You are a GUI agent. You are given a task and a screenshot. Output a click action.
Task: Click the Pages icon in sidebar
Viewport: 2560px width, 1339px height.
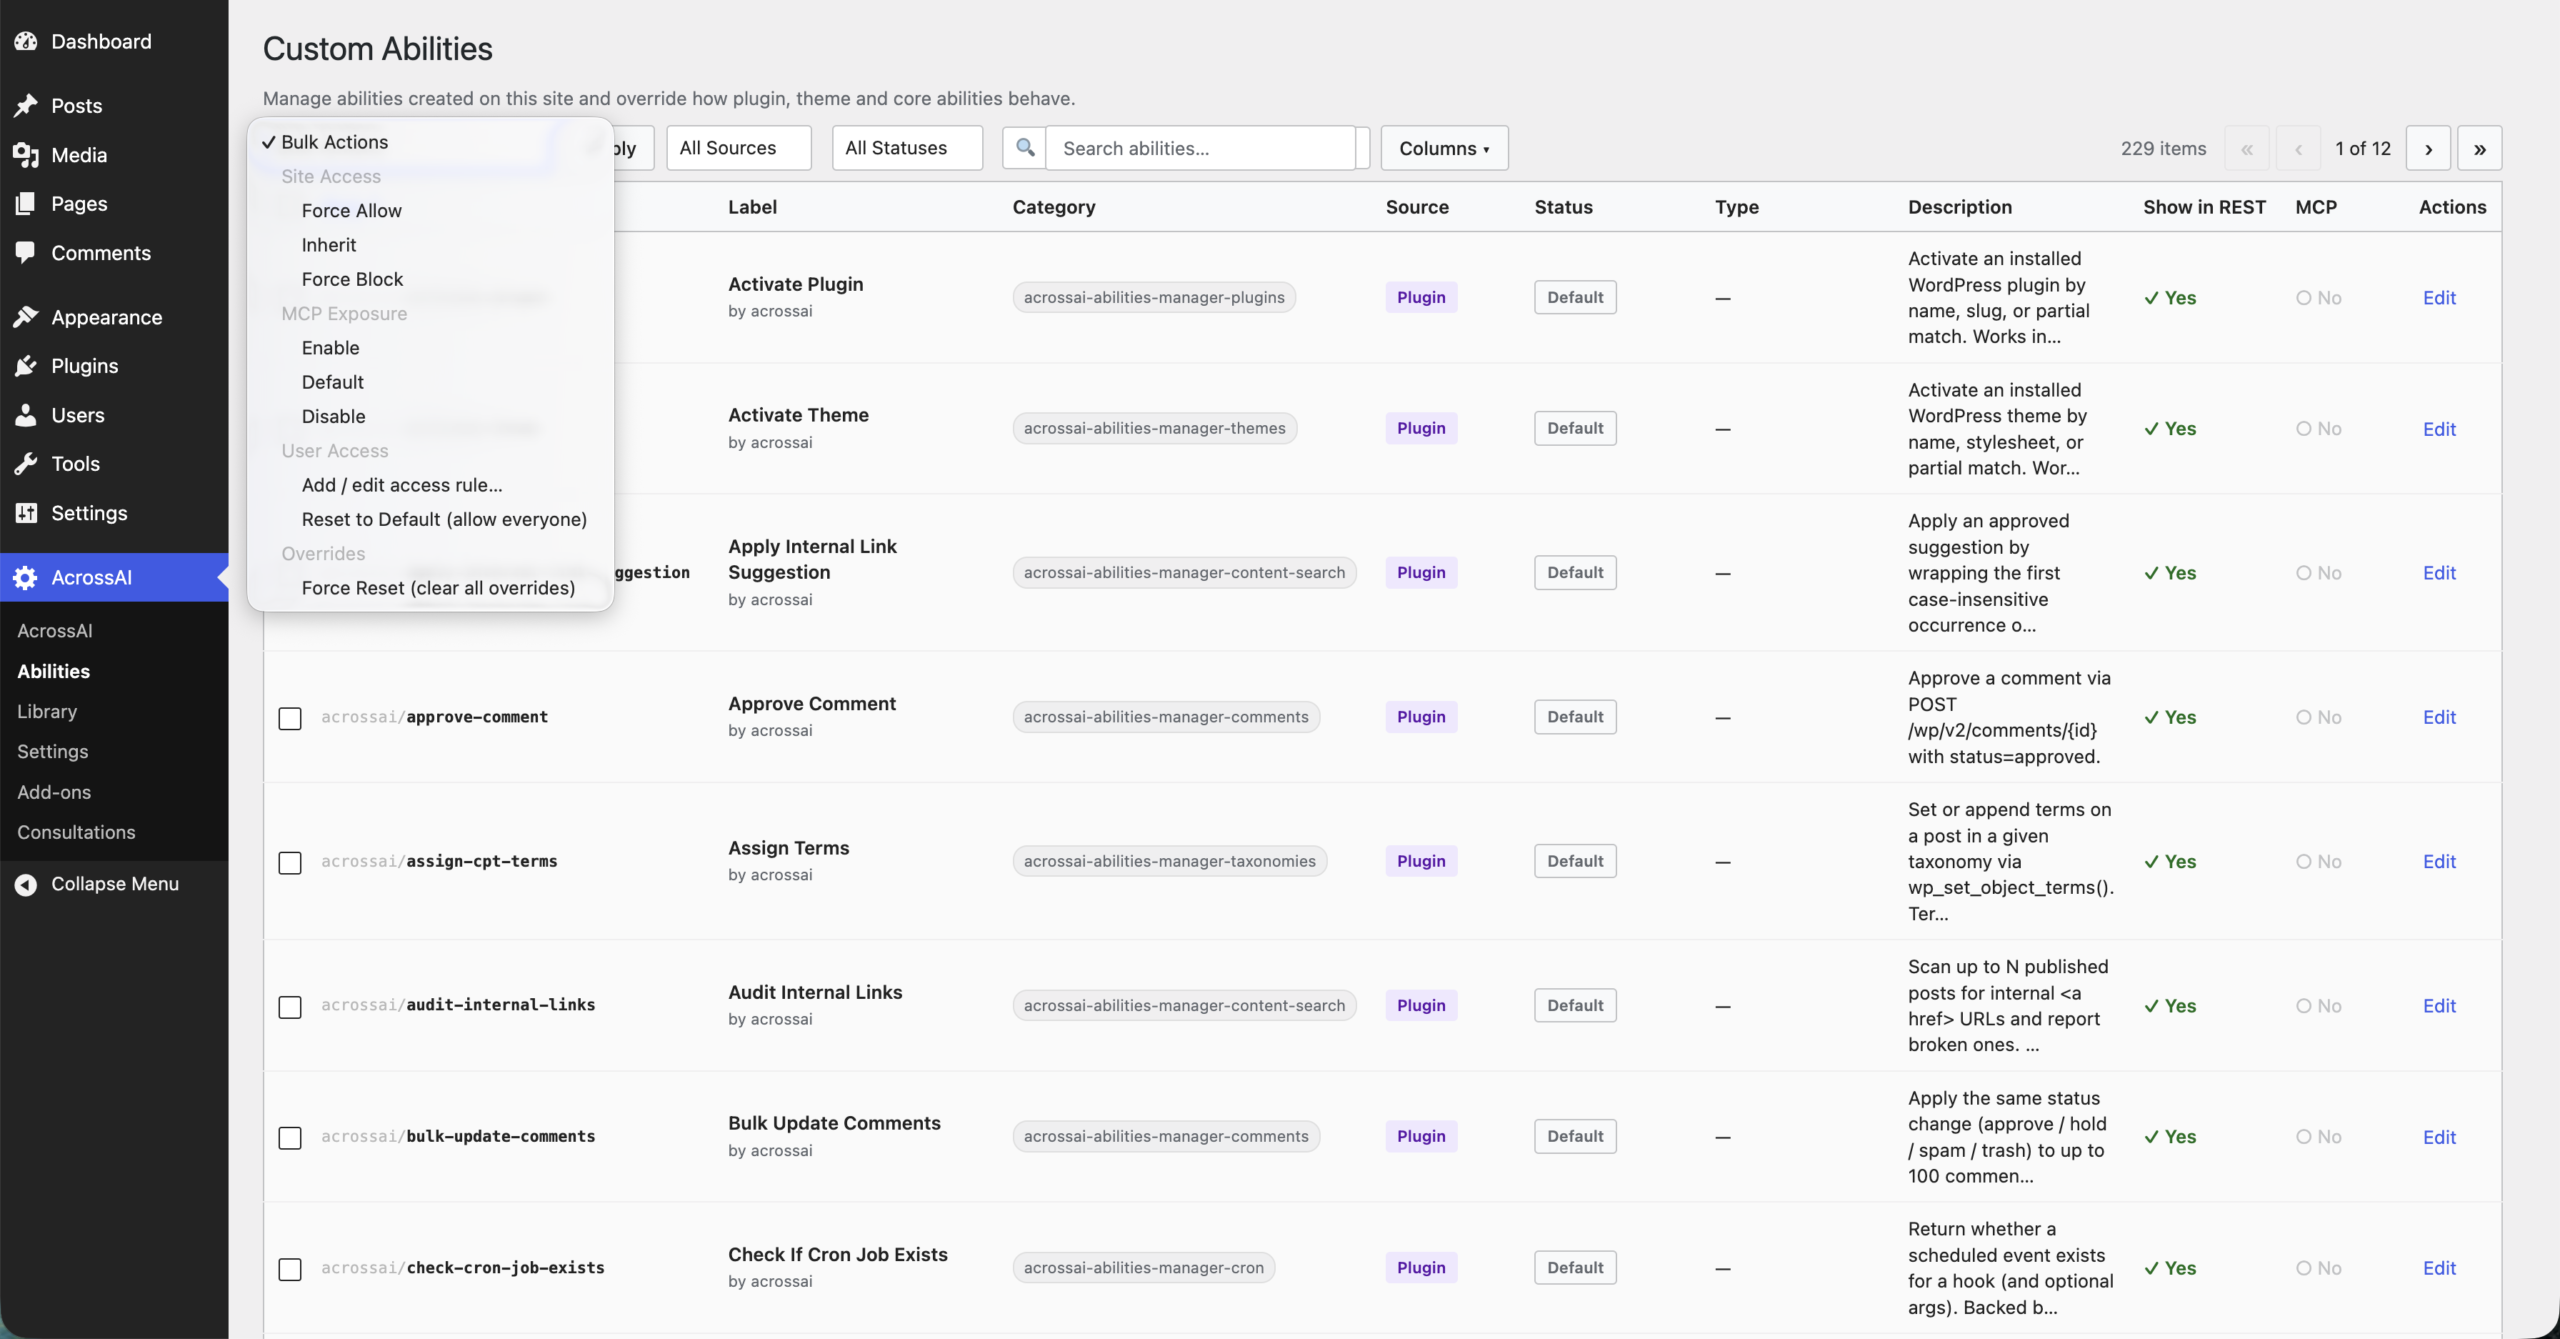pyautogui.click(x=26, y=203)
